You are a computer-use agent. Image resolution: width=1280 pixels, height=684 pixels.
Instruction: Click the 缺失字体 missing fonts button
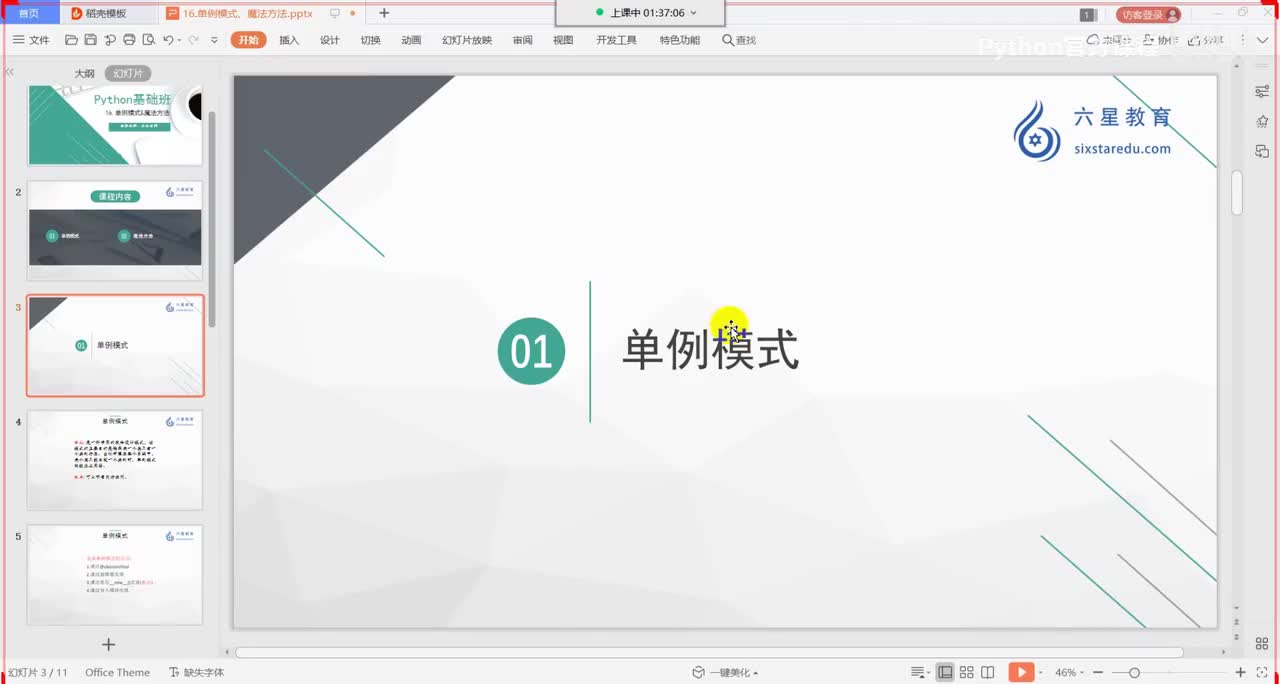(196, 672)
